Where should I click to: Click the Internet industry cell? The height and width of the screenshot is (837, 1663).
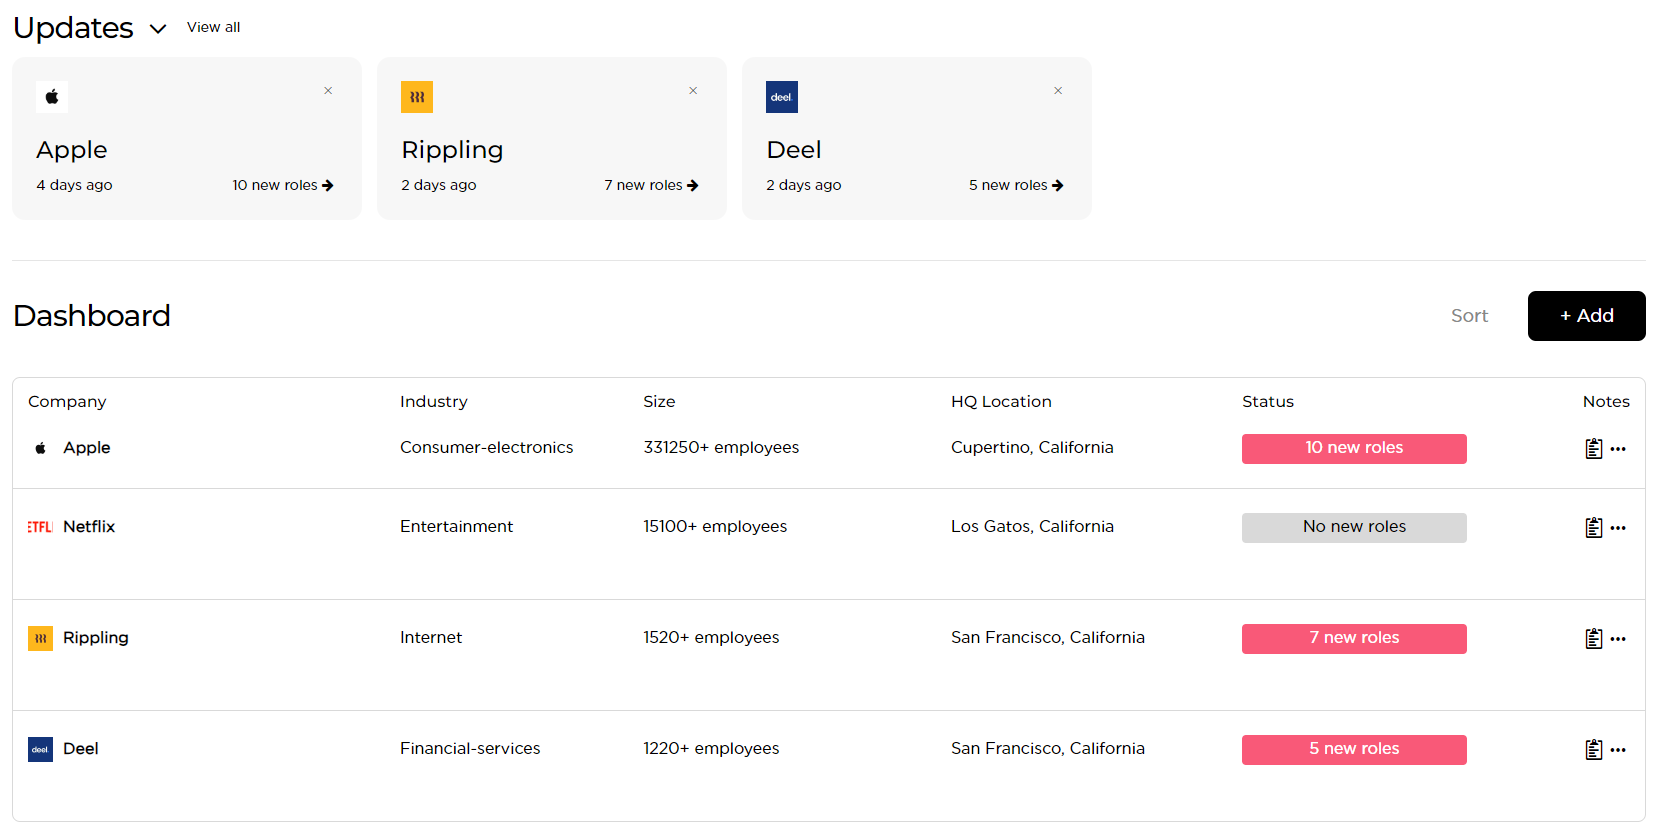click(x=431, y=638)
